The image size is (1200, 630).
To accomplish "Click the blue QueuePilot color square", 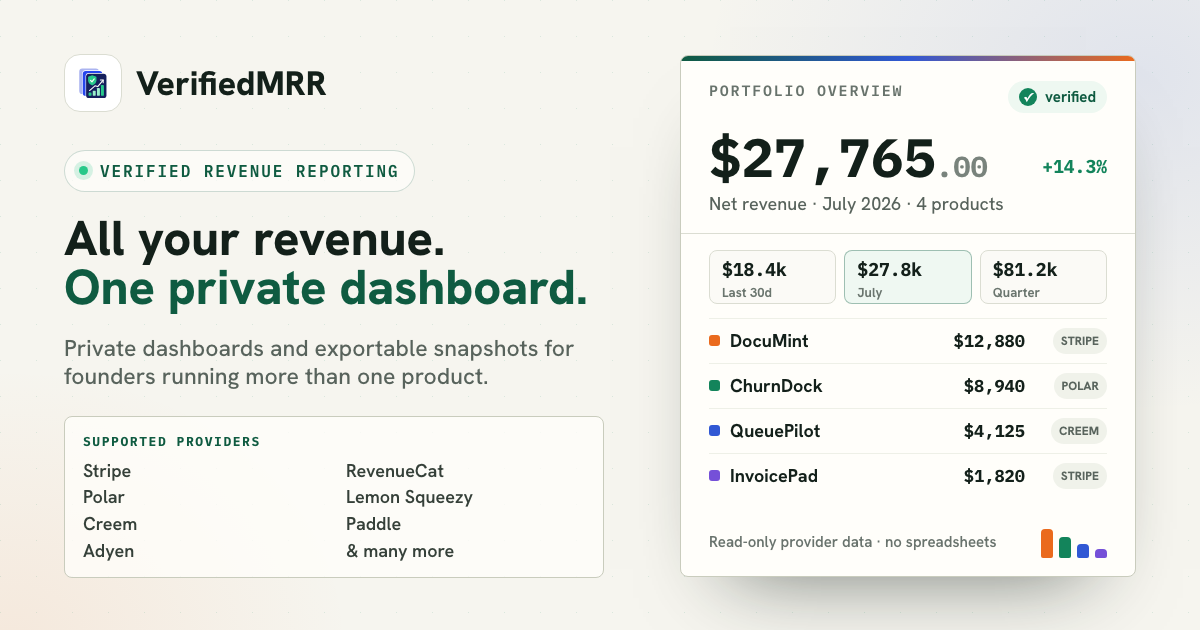I will coord(714,431).
